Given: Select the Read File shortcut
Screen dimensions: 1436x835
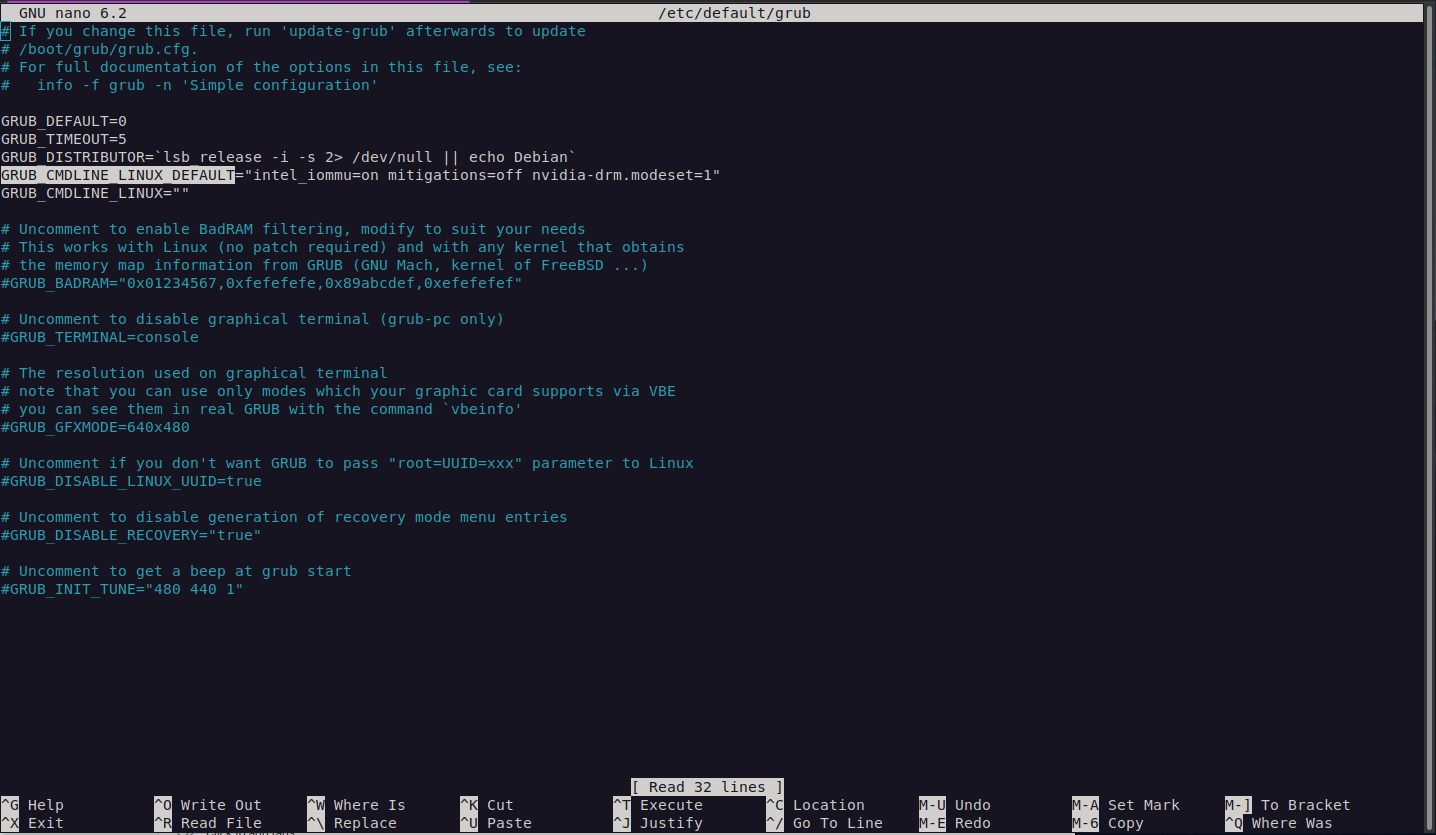Looking at the screenshot, I should click(220, 823).
